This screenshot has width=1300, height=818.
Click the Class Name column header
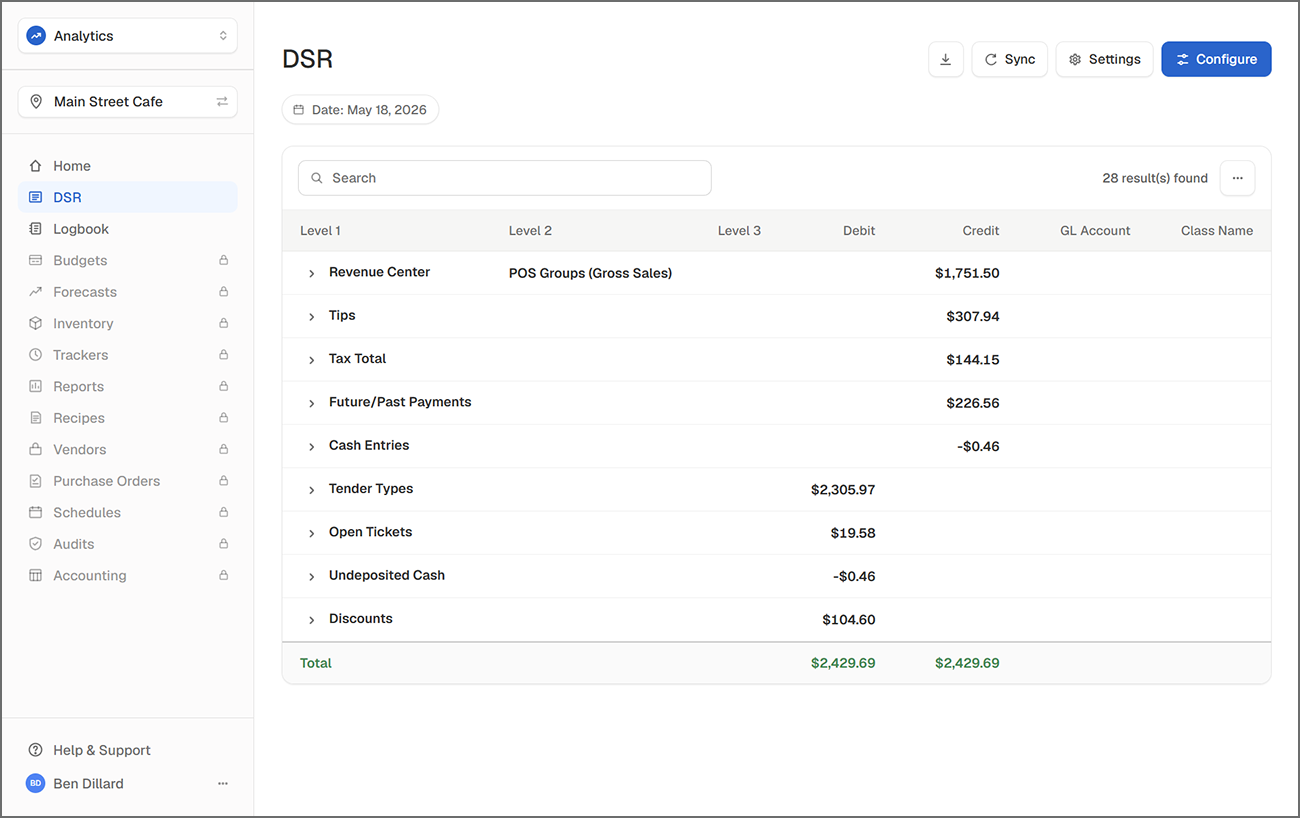pyautogui.click(x=1217, y=230)
